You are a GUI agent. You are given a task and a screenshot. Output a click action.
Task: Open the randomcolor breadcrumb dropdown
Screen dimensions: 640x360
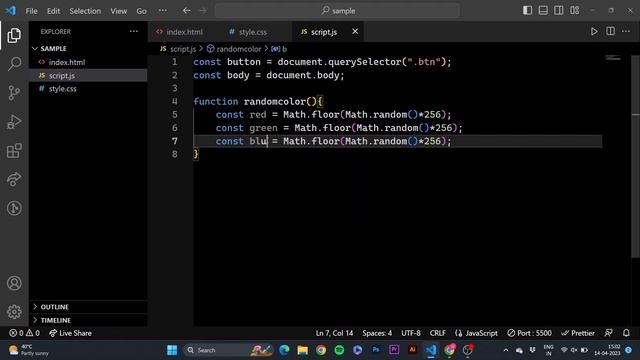[234, 49]
